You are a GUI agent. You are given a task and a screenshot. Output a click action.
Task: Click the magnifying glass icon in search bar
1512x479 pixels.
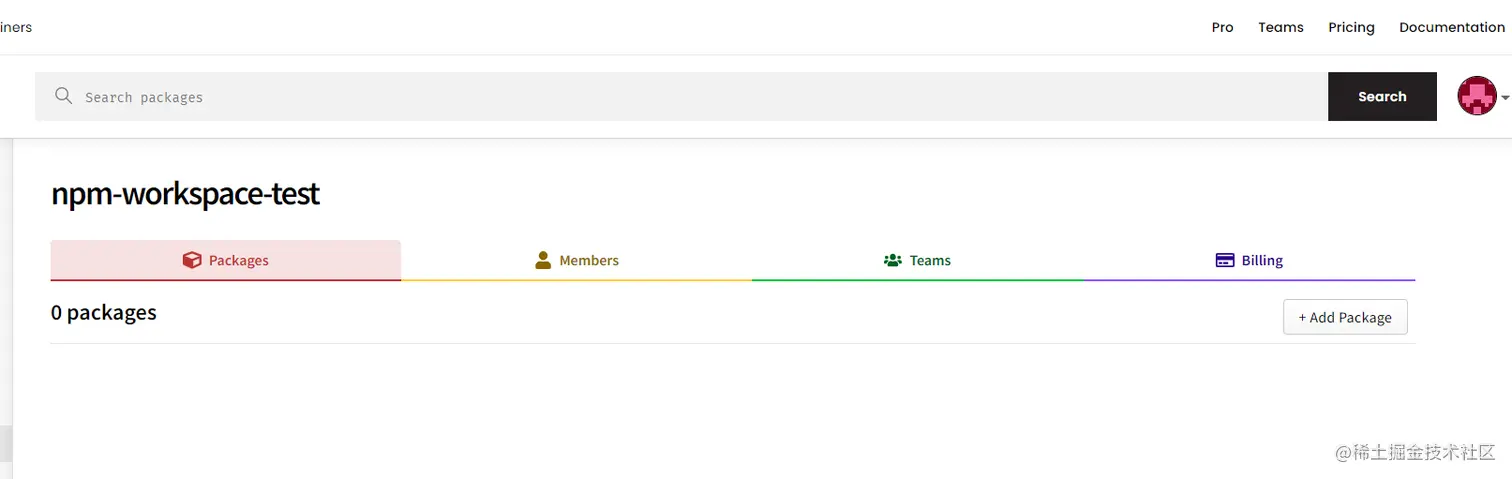(x=64, y=96)
